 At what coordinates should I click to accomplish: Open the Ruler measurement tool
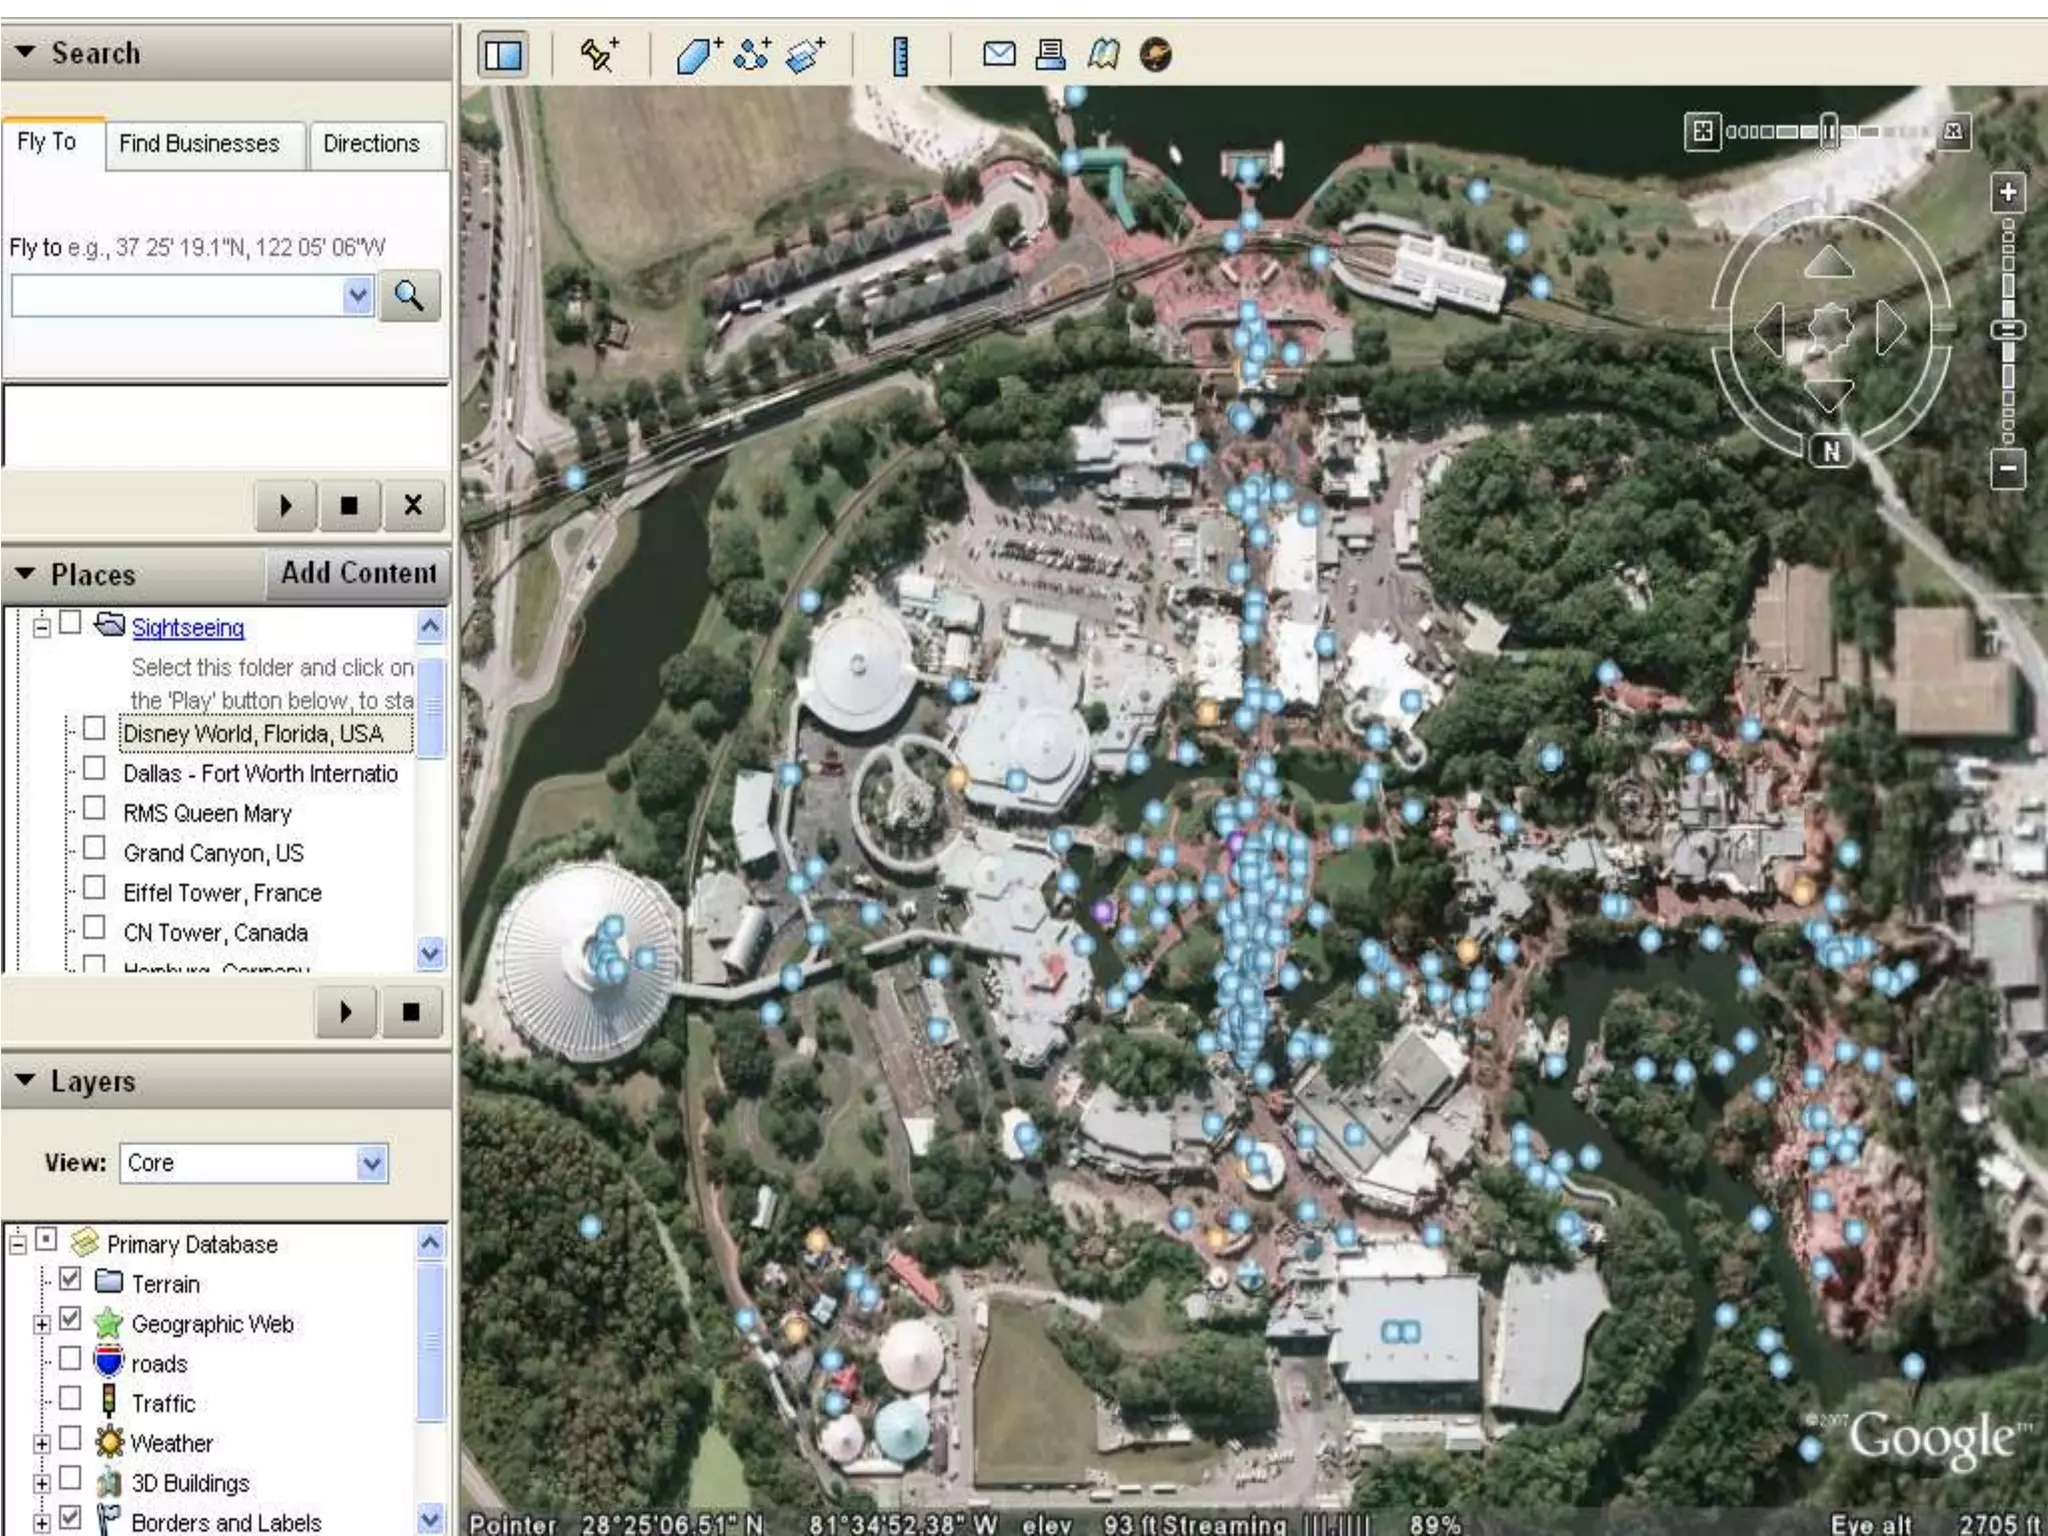[900, 56]
